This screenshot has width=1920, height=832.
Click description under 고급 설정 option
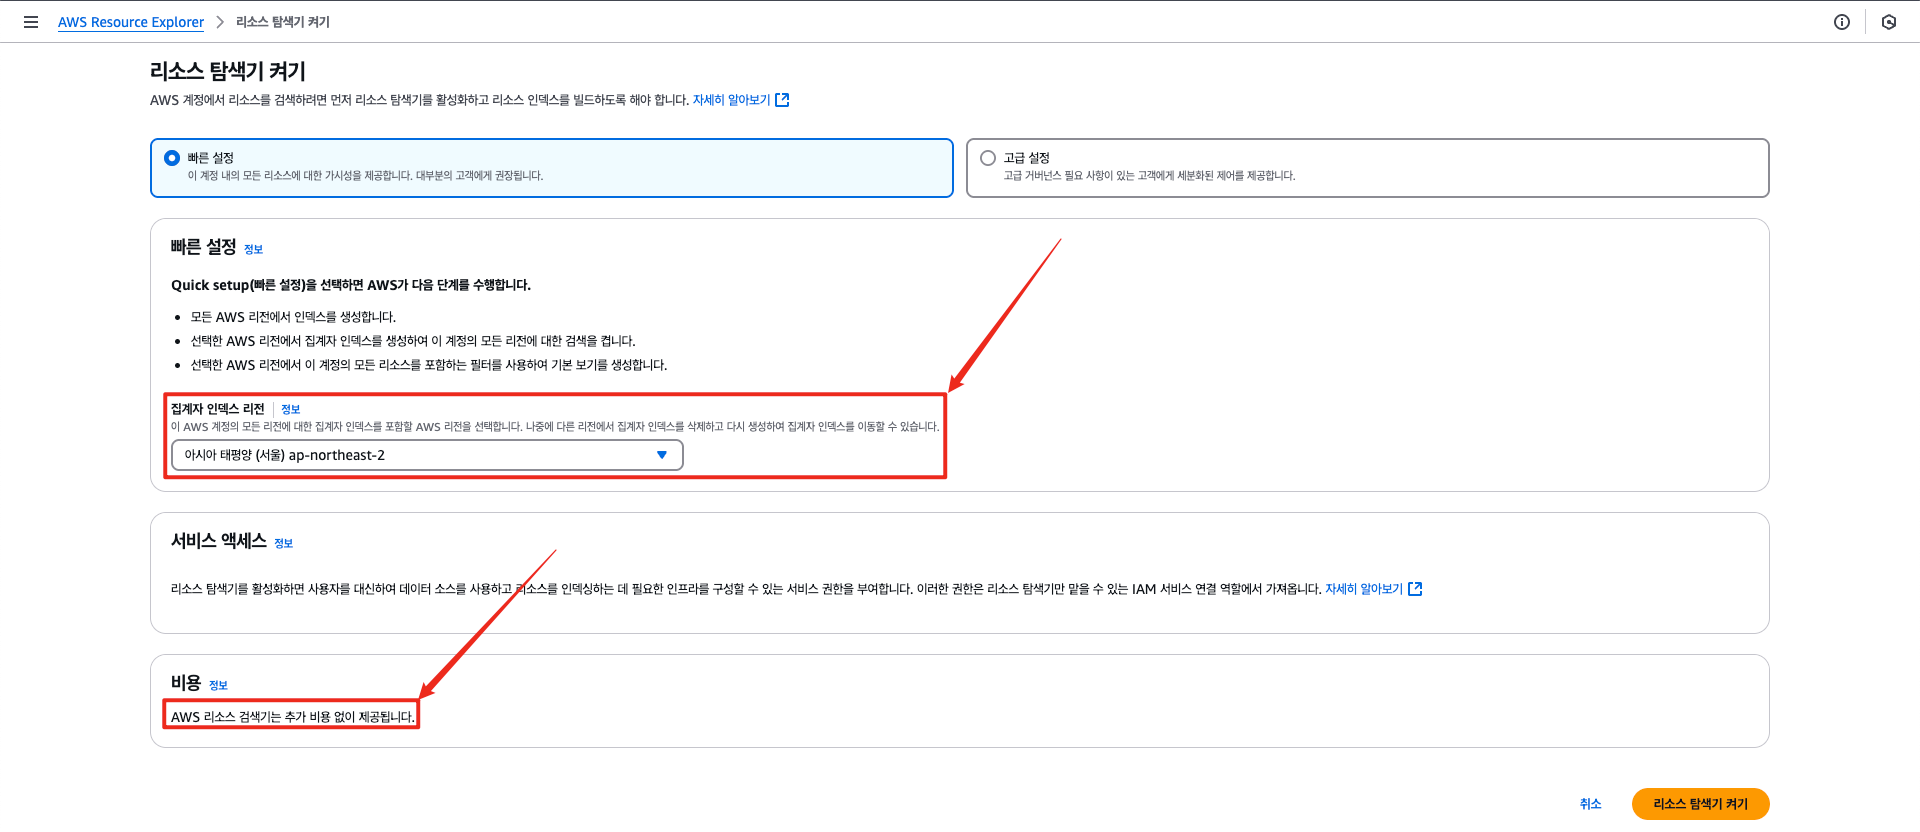pos(1149,176)
